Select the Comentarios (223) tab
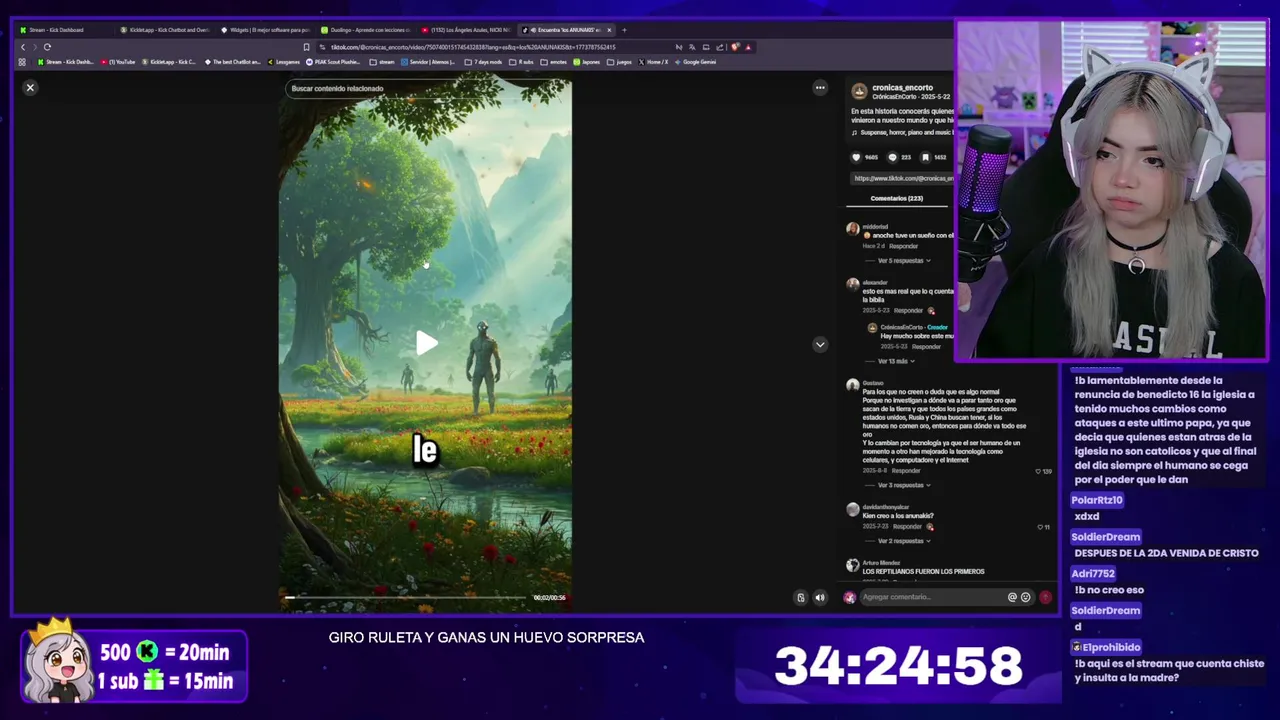 coord(896,198)
